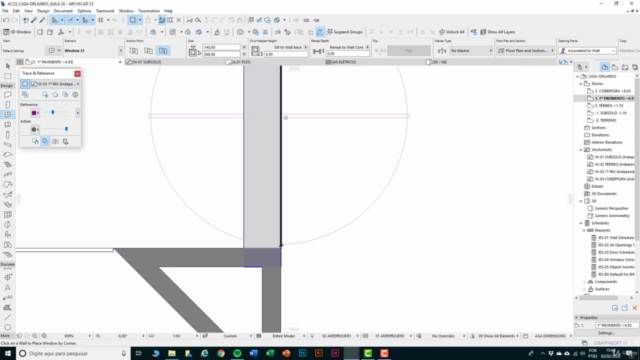The width and height of the screenshot is (640, 360).
Task: Open Spotify from the taskbar
Action: (x=237, y=353)
